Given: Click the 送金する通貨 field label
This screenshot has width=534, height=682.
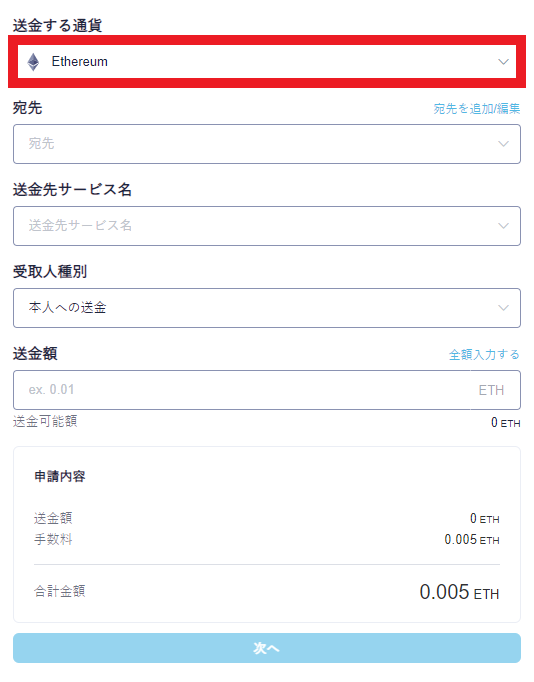Looking at the screenshot, I should [x=57, y=26].
